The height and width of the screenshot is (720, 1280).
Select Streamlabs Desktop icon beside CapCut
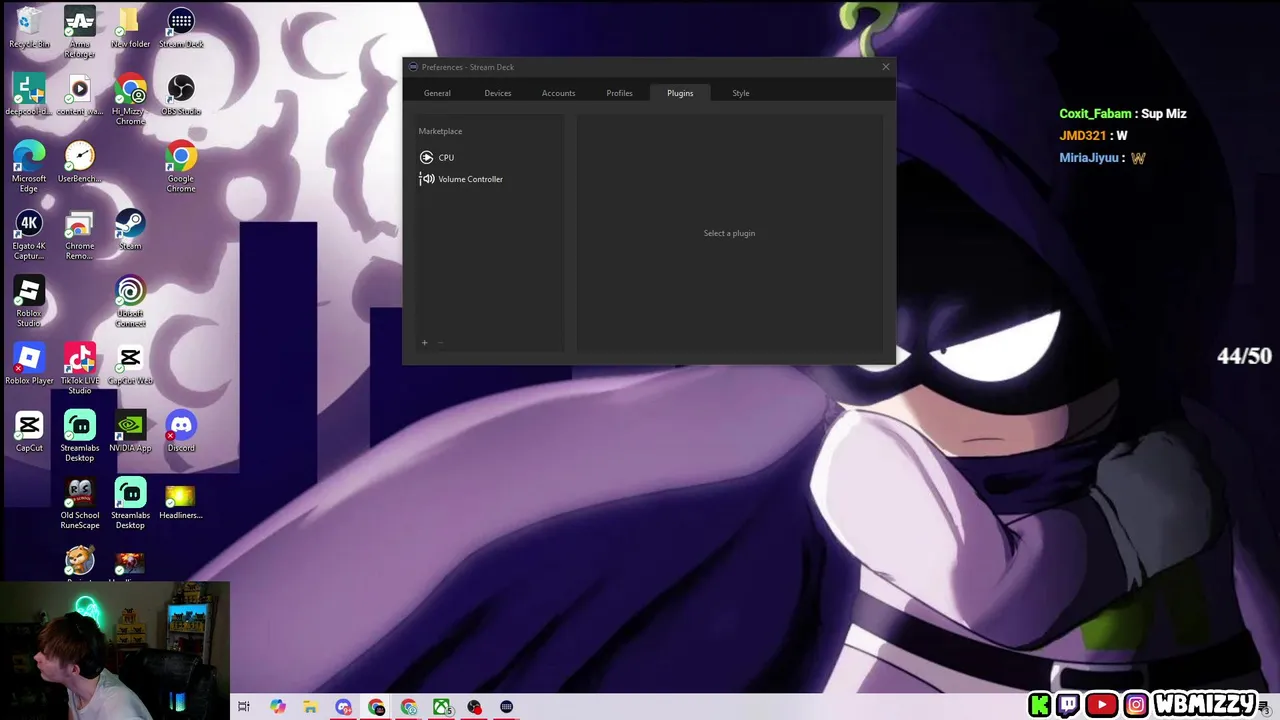coord(80,435)
